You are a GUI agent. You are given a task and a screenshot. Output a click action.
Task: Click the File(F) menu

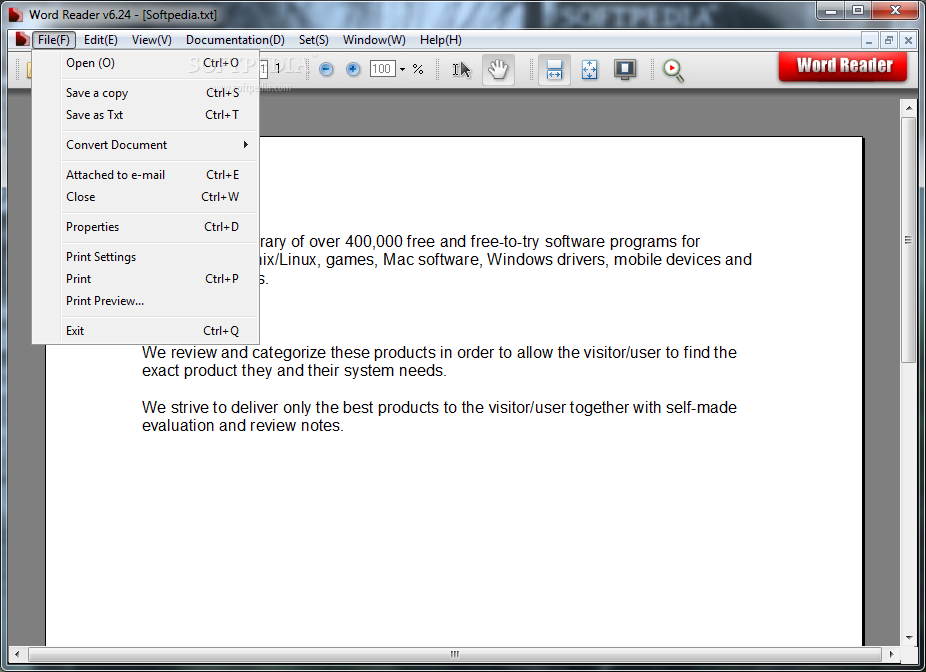(x=54, y=40)
